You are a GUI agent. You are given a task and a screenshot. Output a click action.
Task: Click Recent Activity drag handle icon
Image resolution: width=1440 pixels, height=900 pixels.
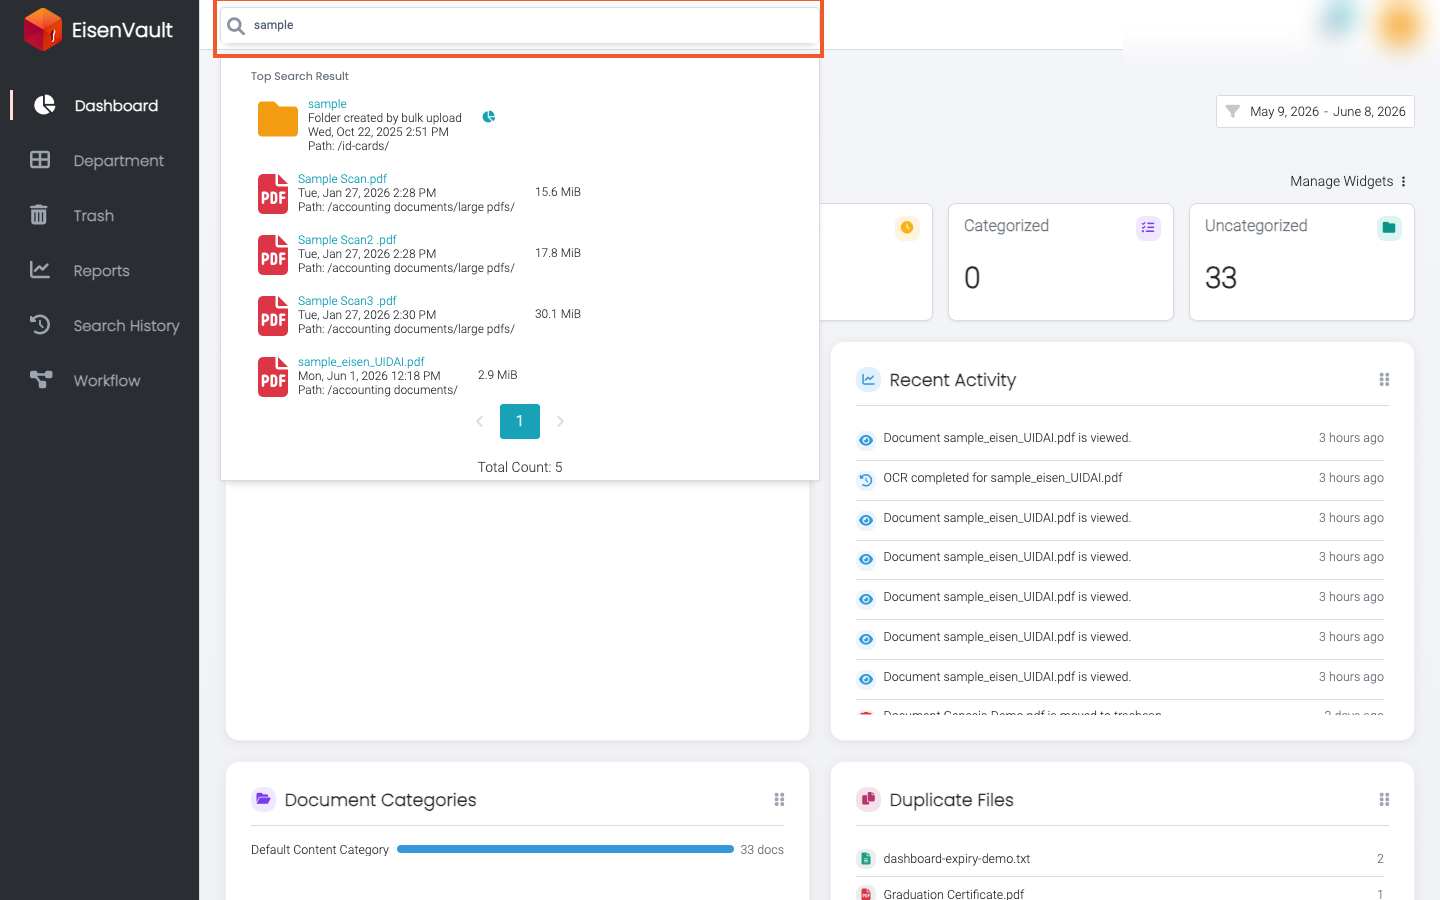pyautogui.click(x=1384, y=380)
